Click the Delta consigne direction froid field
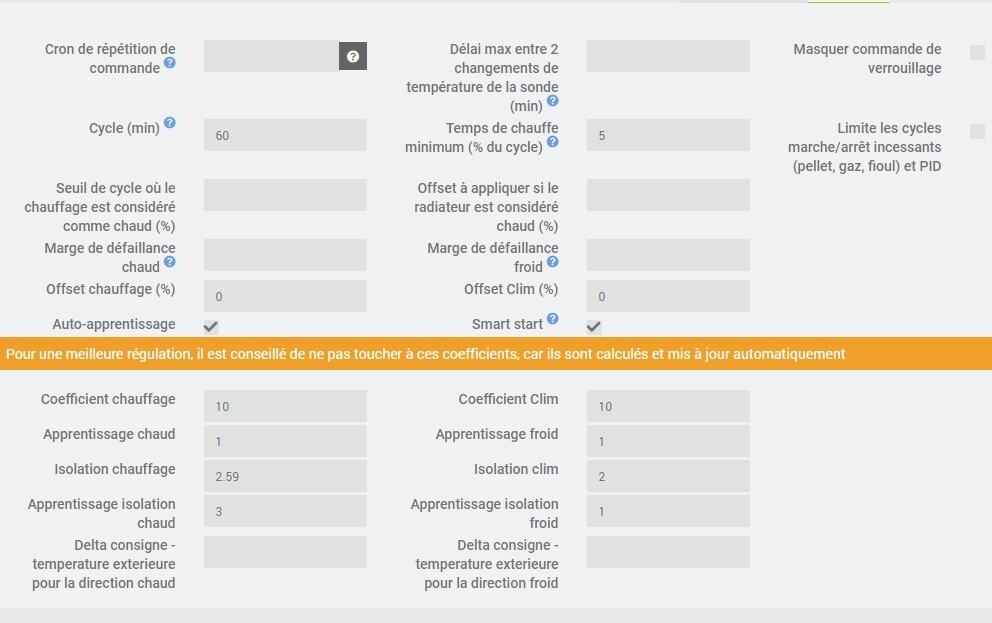Screen dimensions: 992x623 click(668, 552)
